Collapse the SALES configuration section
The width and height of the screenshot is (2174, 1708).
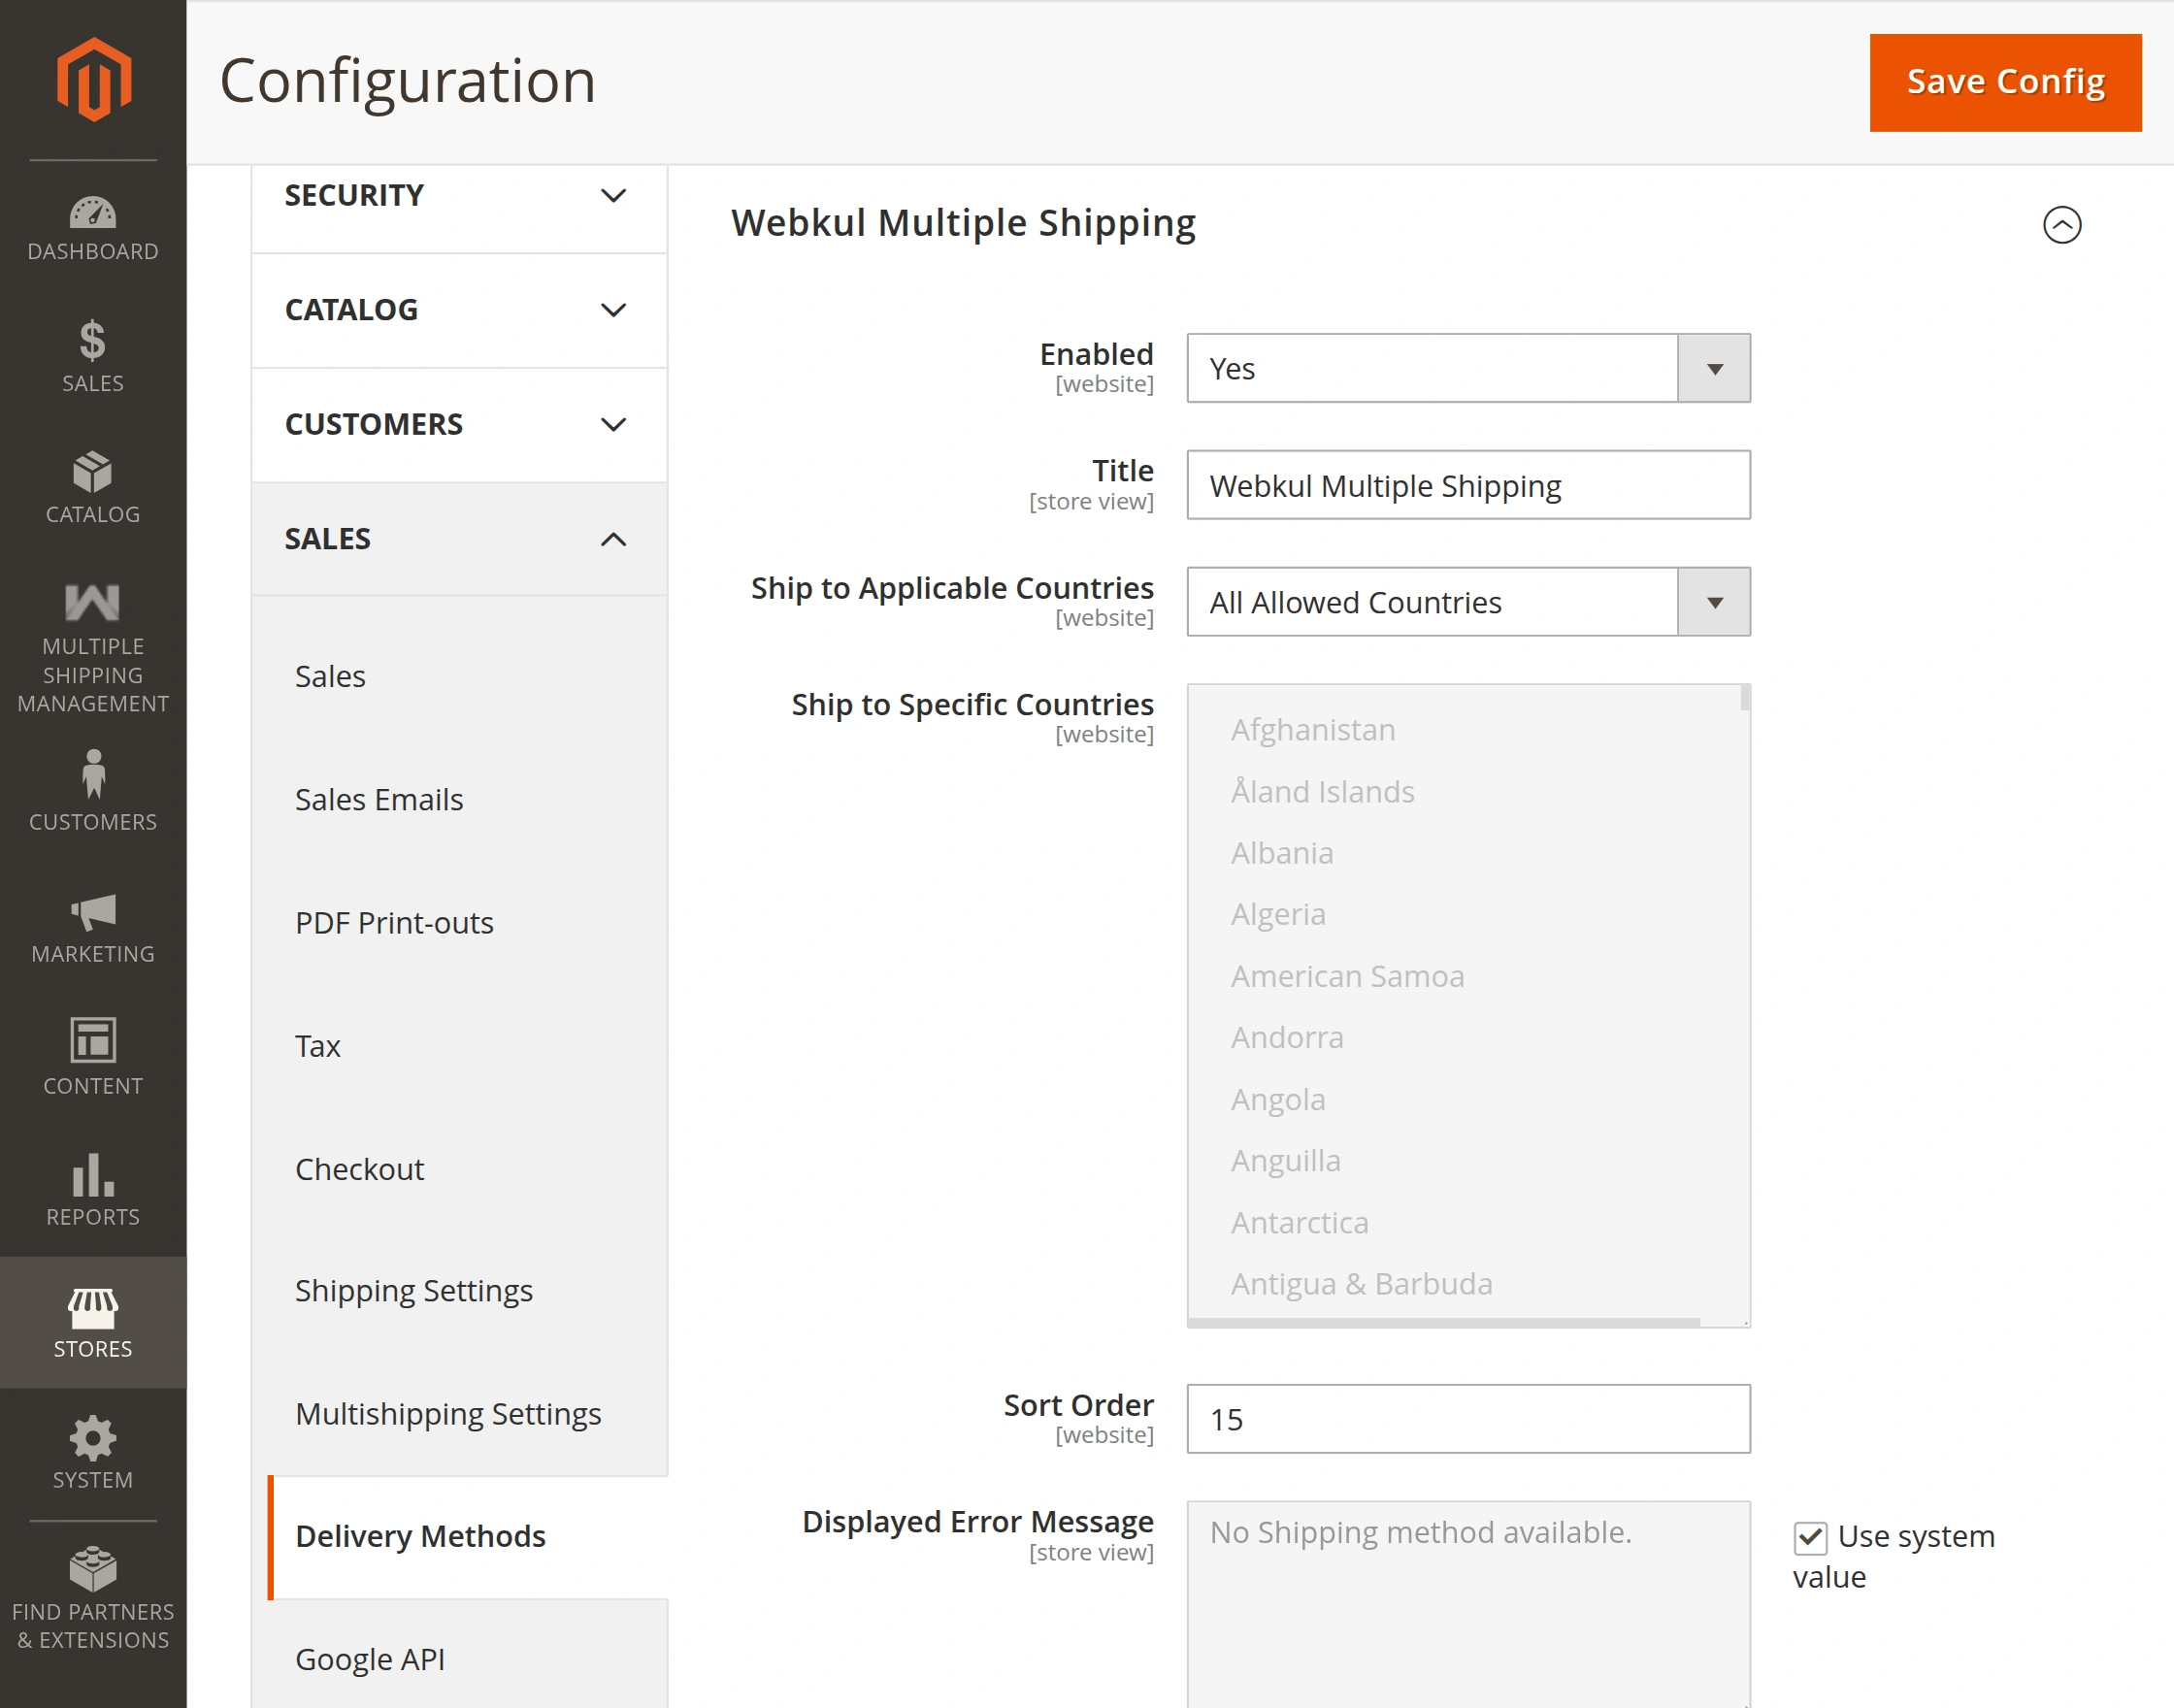pyautogui.click(x=459, y=539)
